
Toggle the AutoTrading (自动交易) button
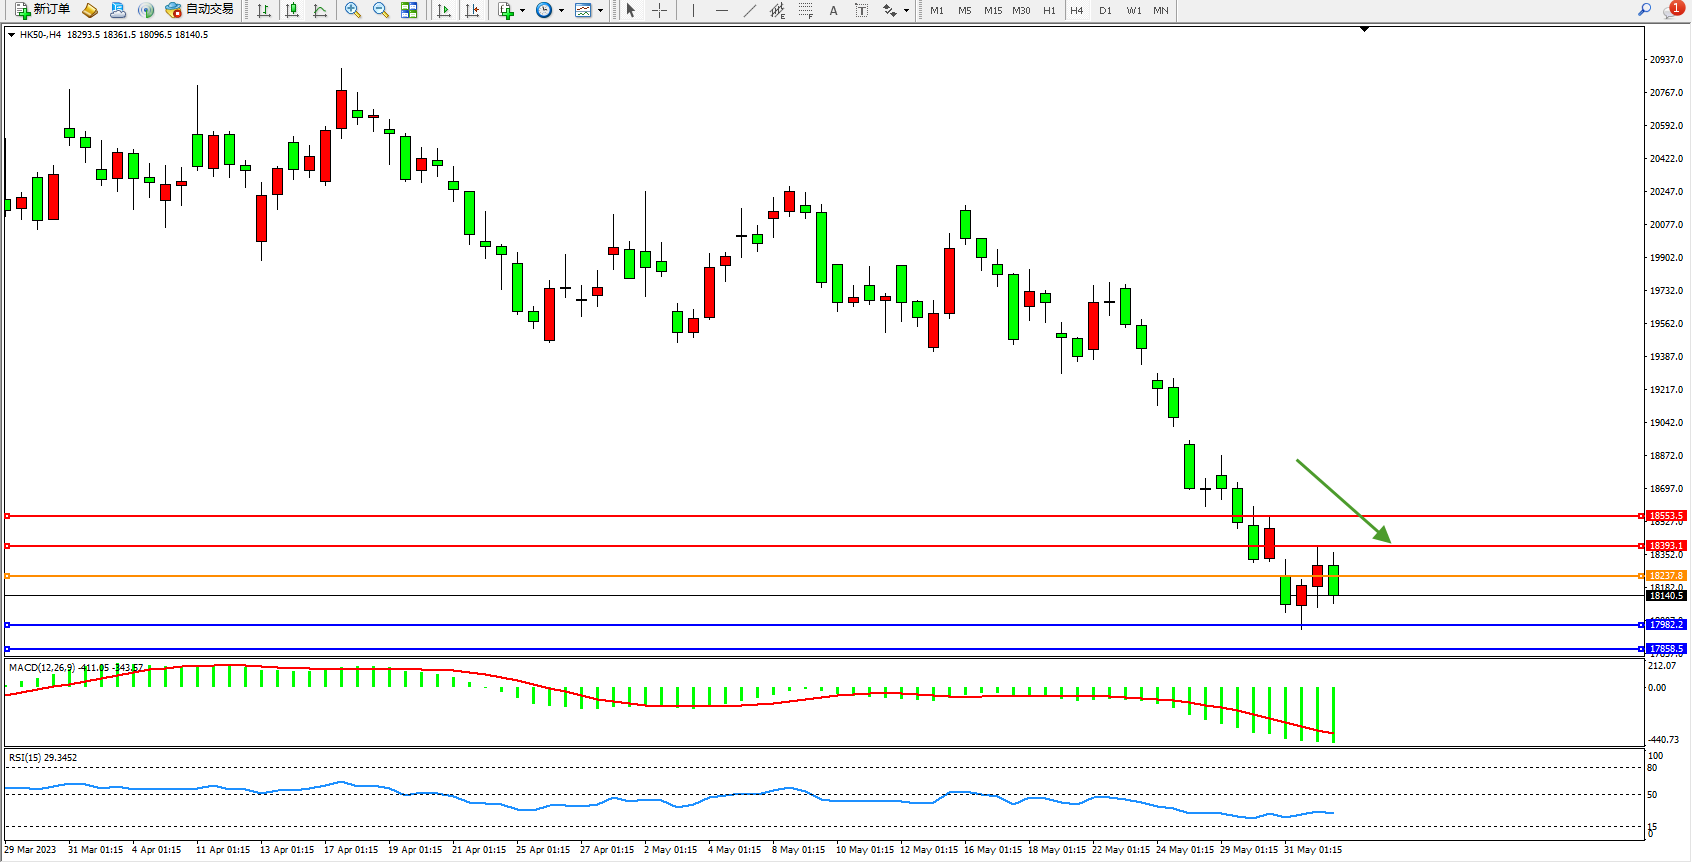coord(200,10)
